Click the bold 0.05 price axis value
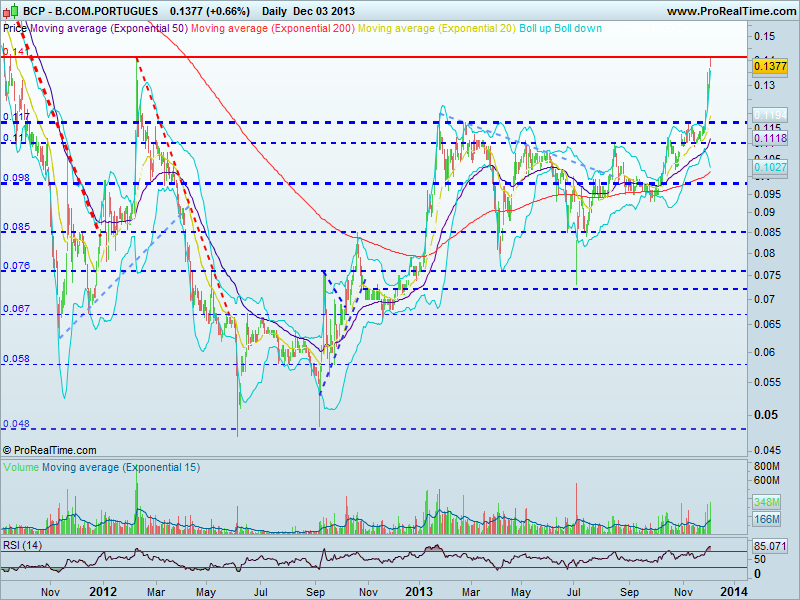800x600 pixels. click(766, 414)
